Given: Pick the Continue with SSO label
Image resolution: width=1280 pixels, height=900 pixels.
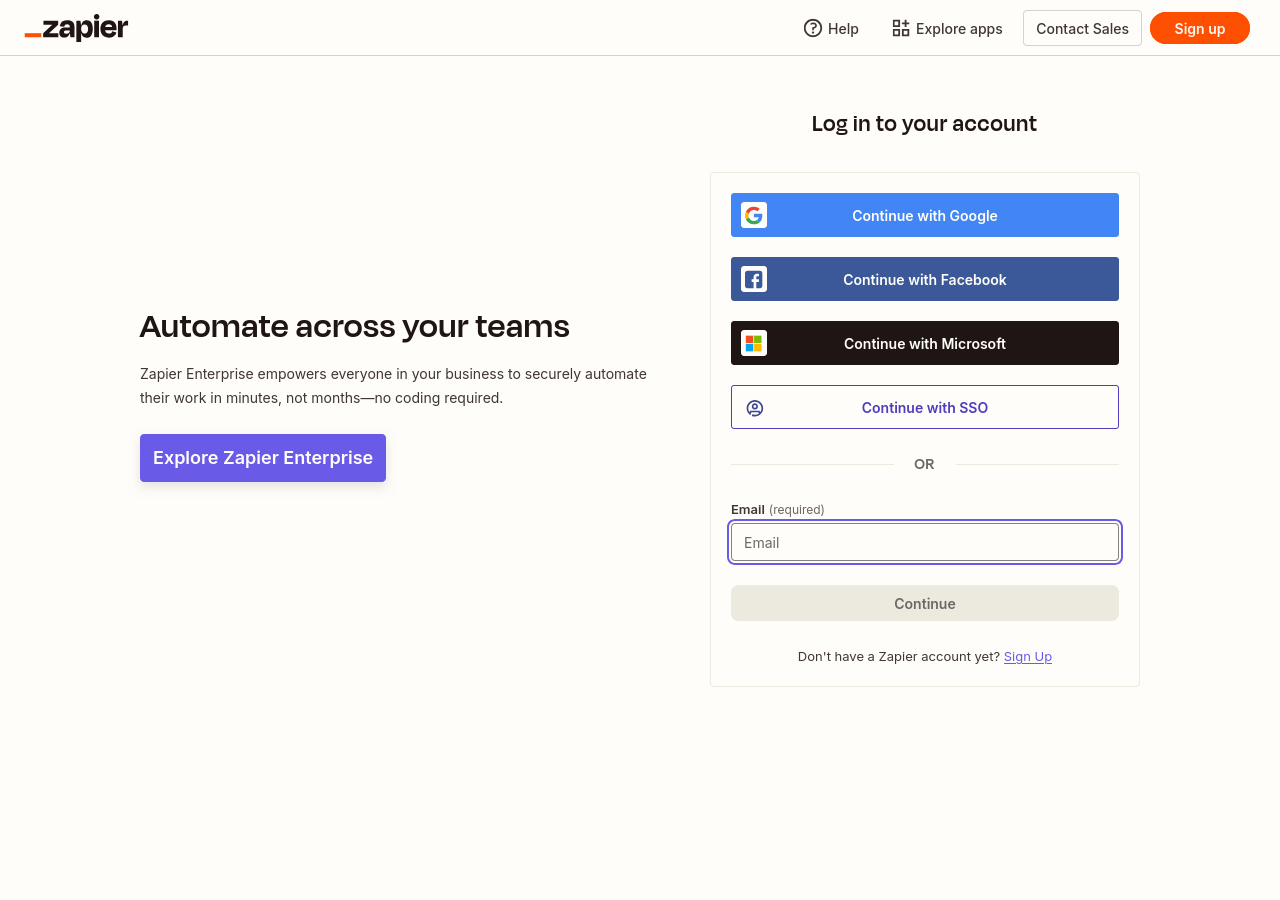Looking at the screenshot, I should pos(924,408).
